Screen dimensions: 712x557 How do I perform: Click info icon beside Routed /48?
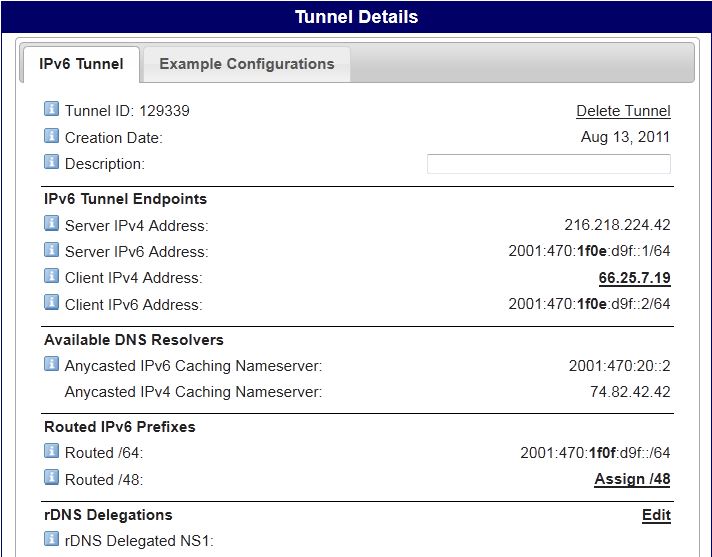coord(52,478)
